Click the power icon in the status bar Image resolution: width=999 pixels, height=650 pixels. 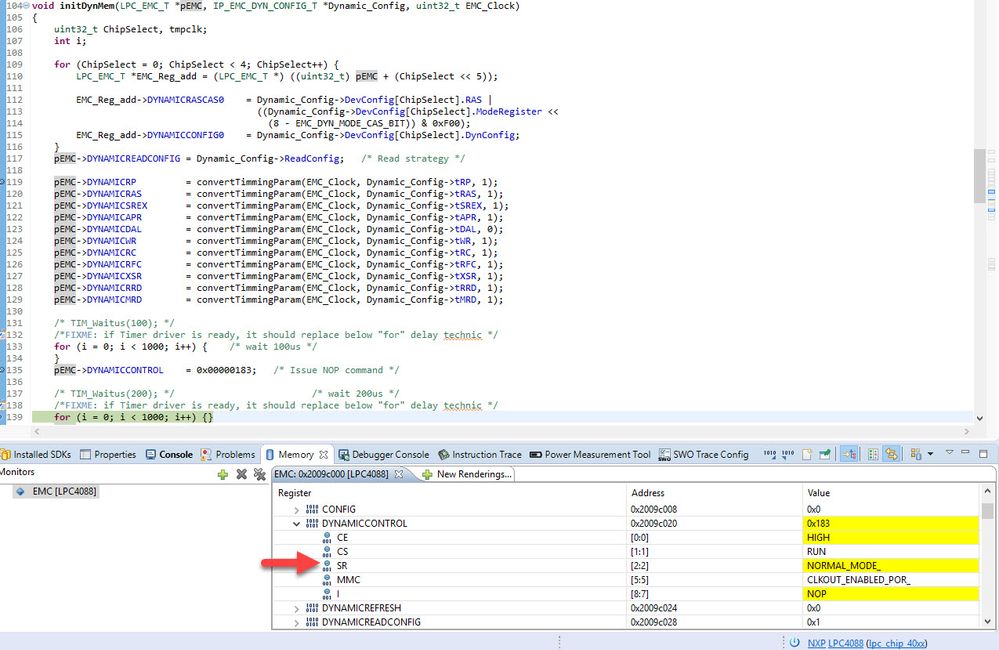pos(794,642)
